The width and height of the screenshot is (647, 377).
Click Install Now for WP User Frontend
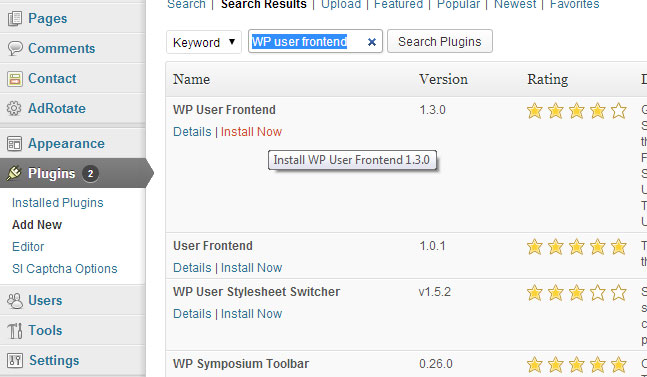251,132
